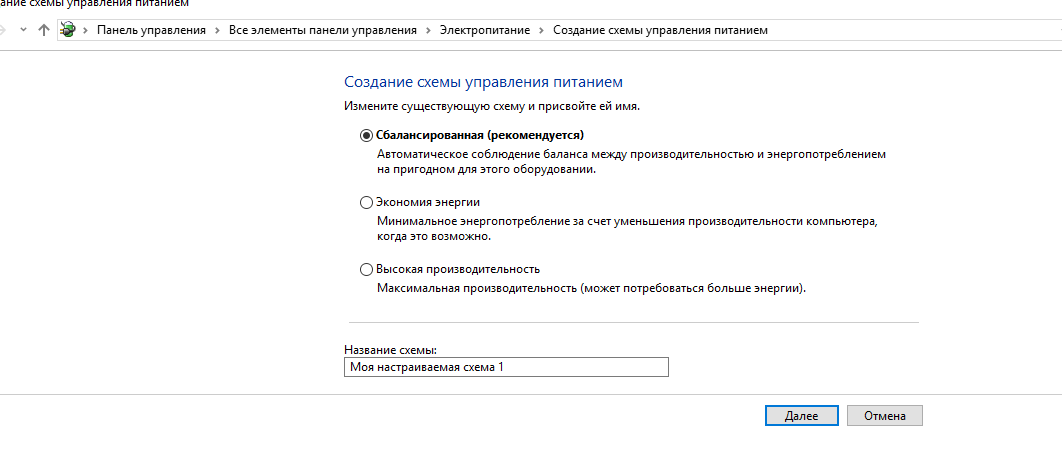Go to Панель управления breadcrumb
1062x464 pixels.
(151, 30)
